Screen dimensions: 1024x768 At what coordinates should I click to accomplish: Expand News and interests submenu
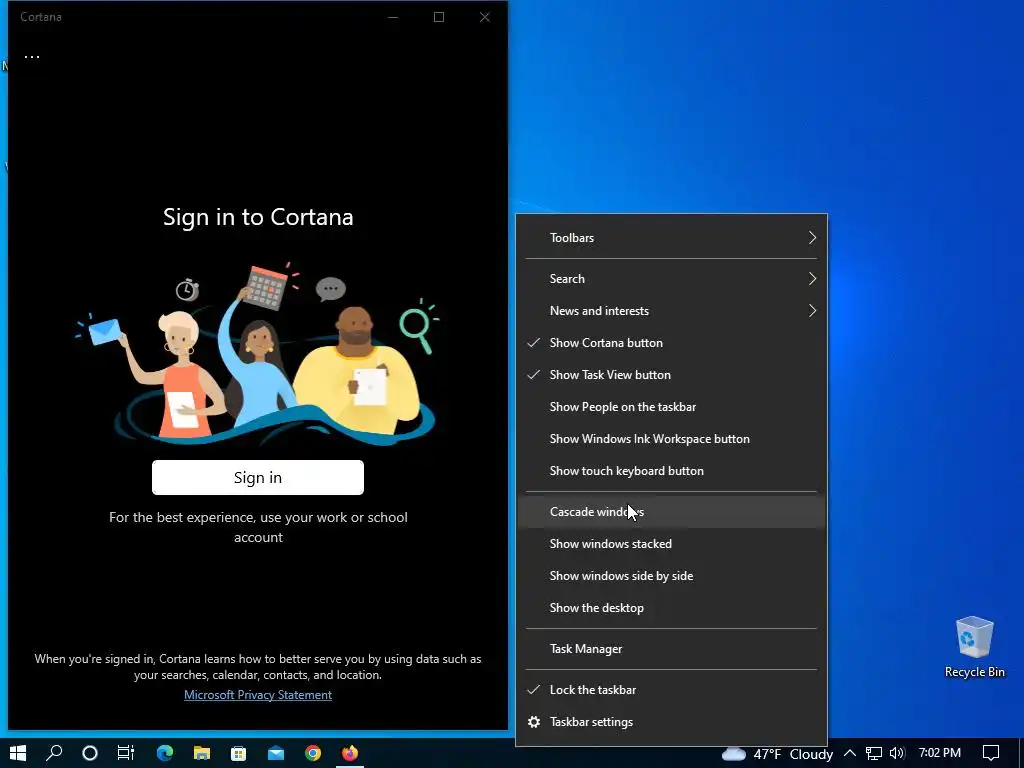coord(671,311)
